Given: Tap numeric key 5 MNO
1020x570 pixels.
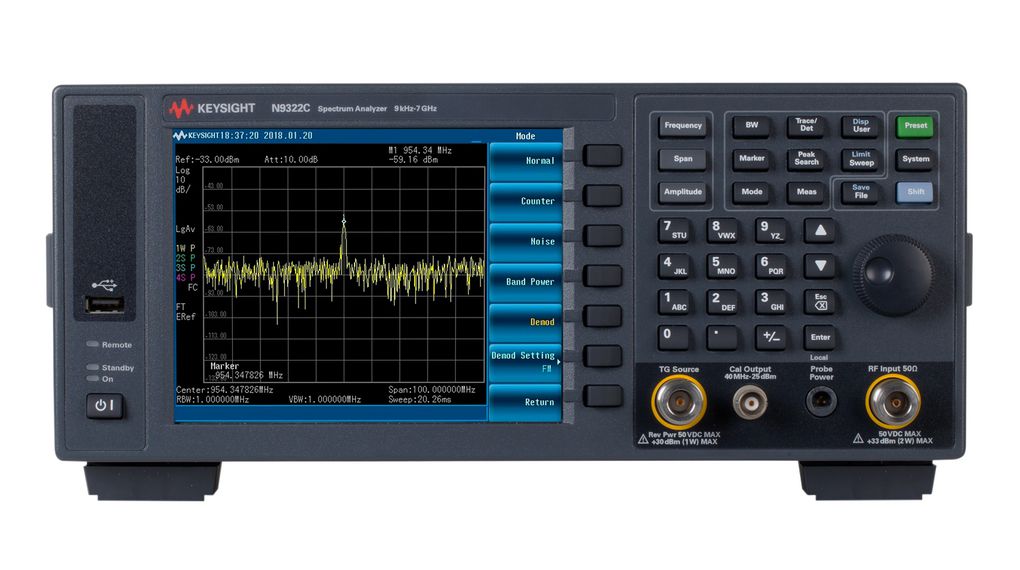Looking at the screenshot, I should (723, 266).
